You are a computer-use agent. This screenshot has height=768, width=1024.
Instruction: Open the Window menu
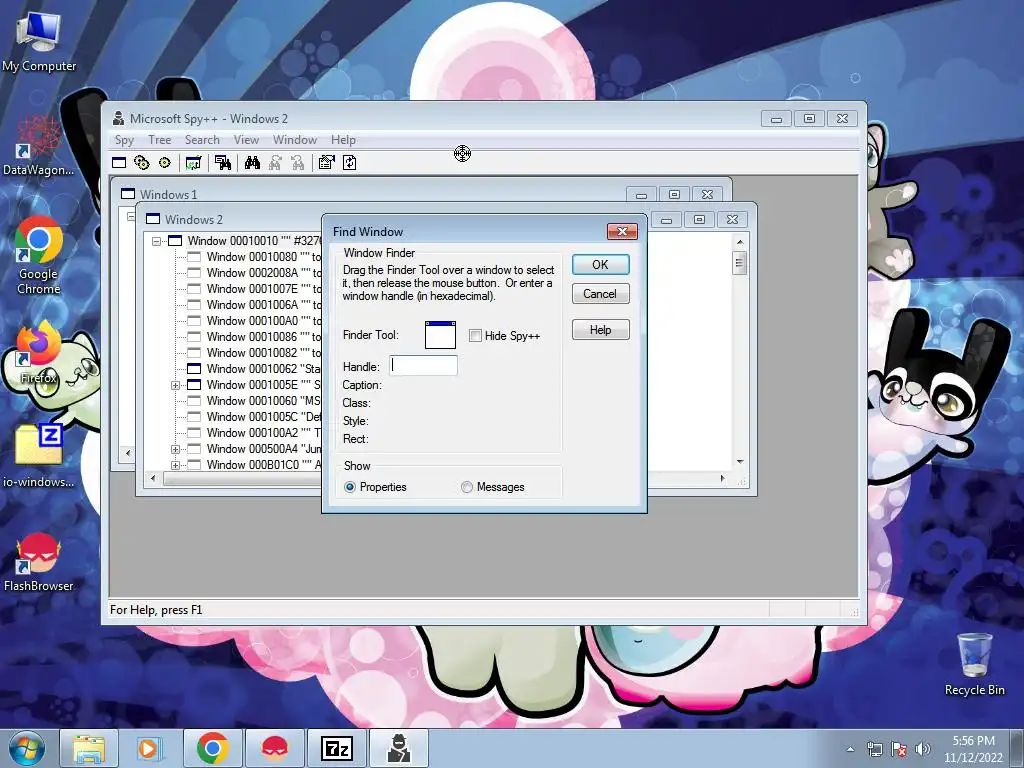coord(295,140)
